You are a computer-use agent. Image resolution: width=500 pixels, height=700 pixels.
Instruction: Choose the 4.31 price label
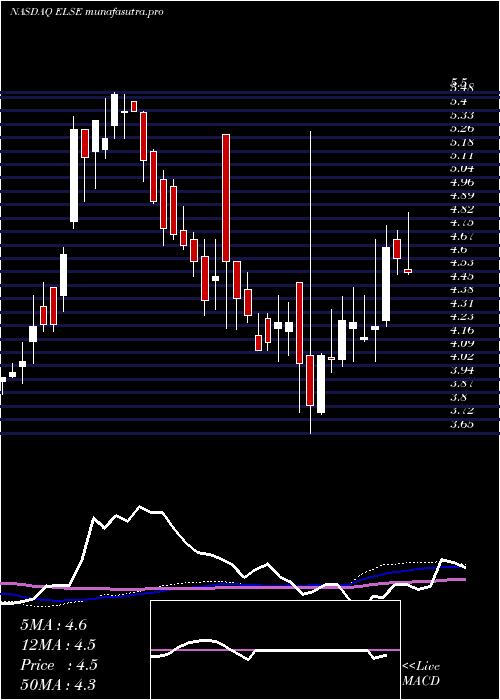(x=462, y=303)
